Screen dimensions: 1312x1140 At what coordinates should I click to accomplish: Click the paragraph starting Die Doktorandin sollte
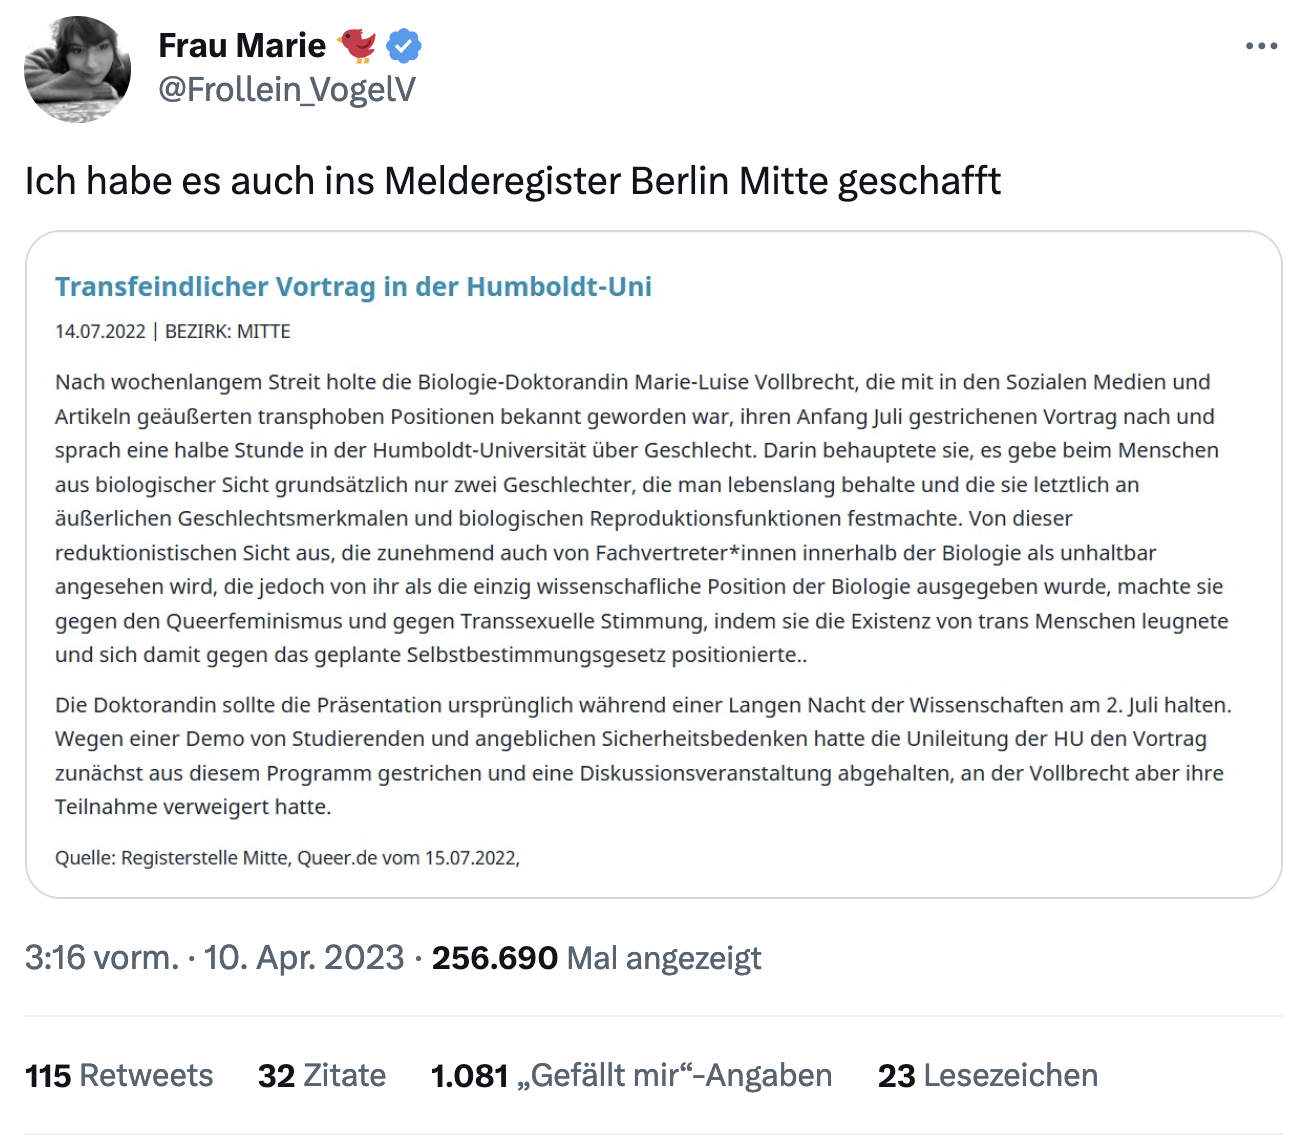(x=640, y=755)
